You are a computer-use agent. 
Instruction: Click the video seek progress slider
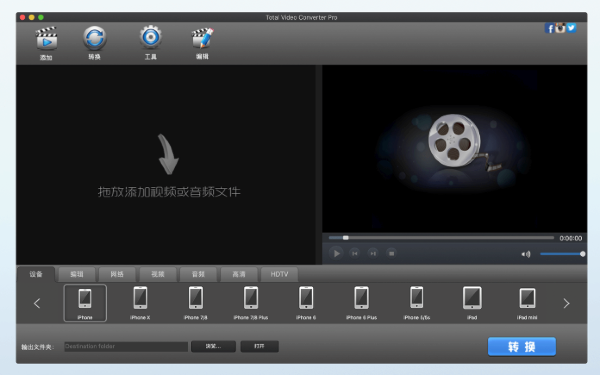pos(441,238)
